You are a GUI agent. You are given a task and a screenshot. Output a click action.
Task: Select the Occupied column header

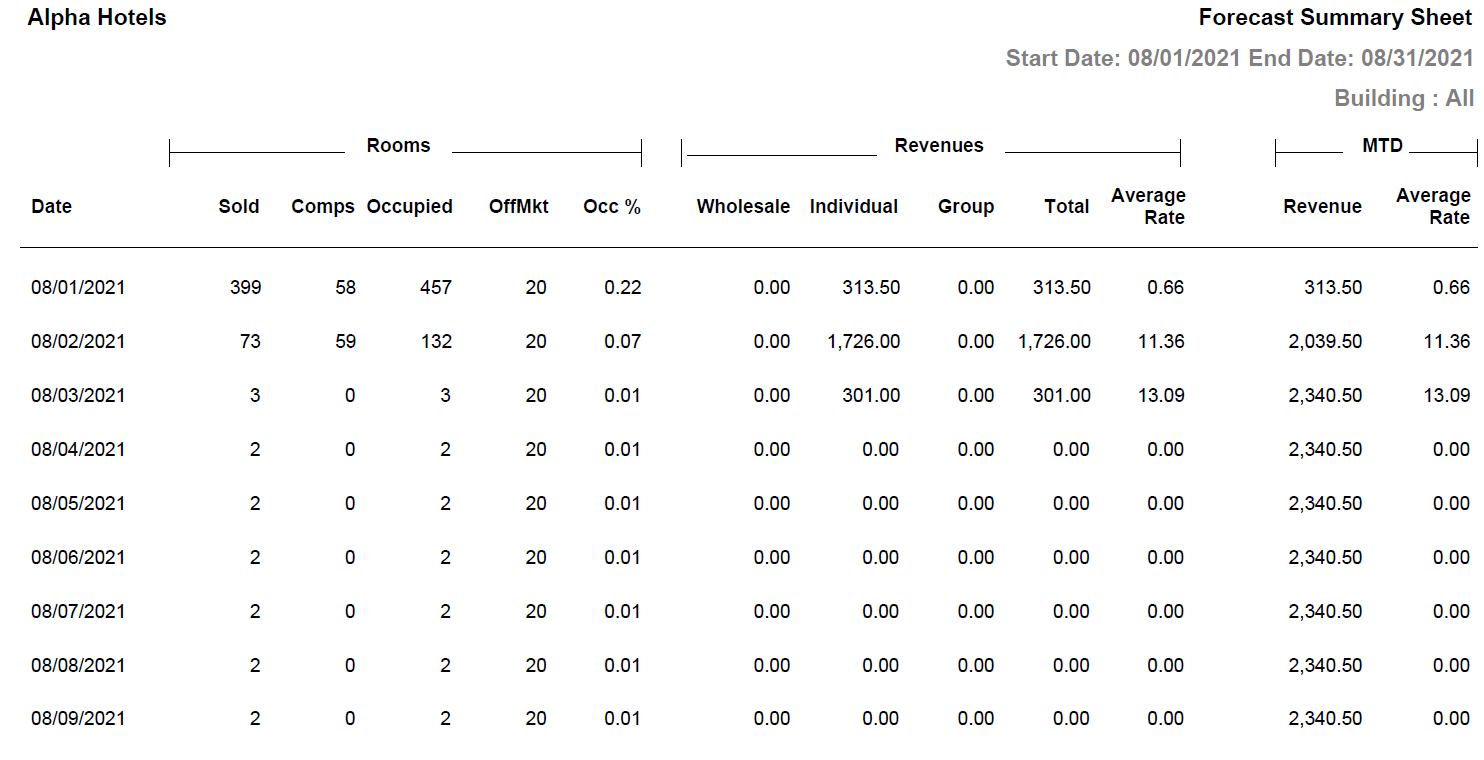pos(409,206)
